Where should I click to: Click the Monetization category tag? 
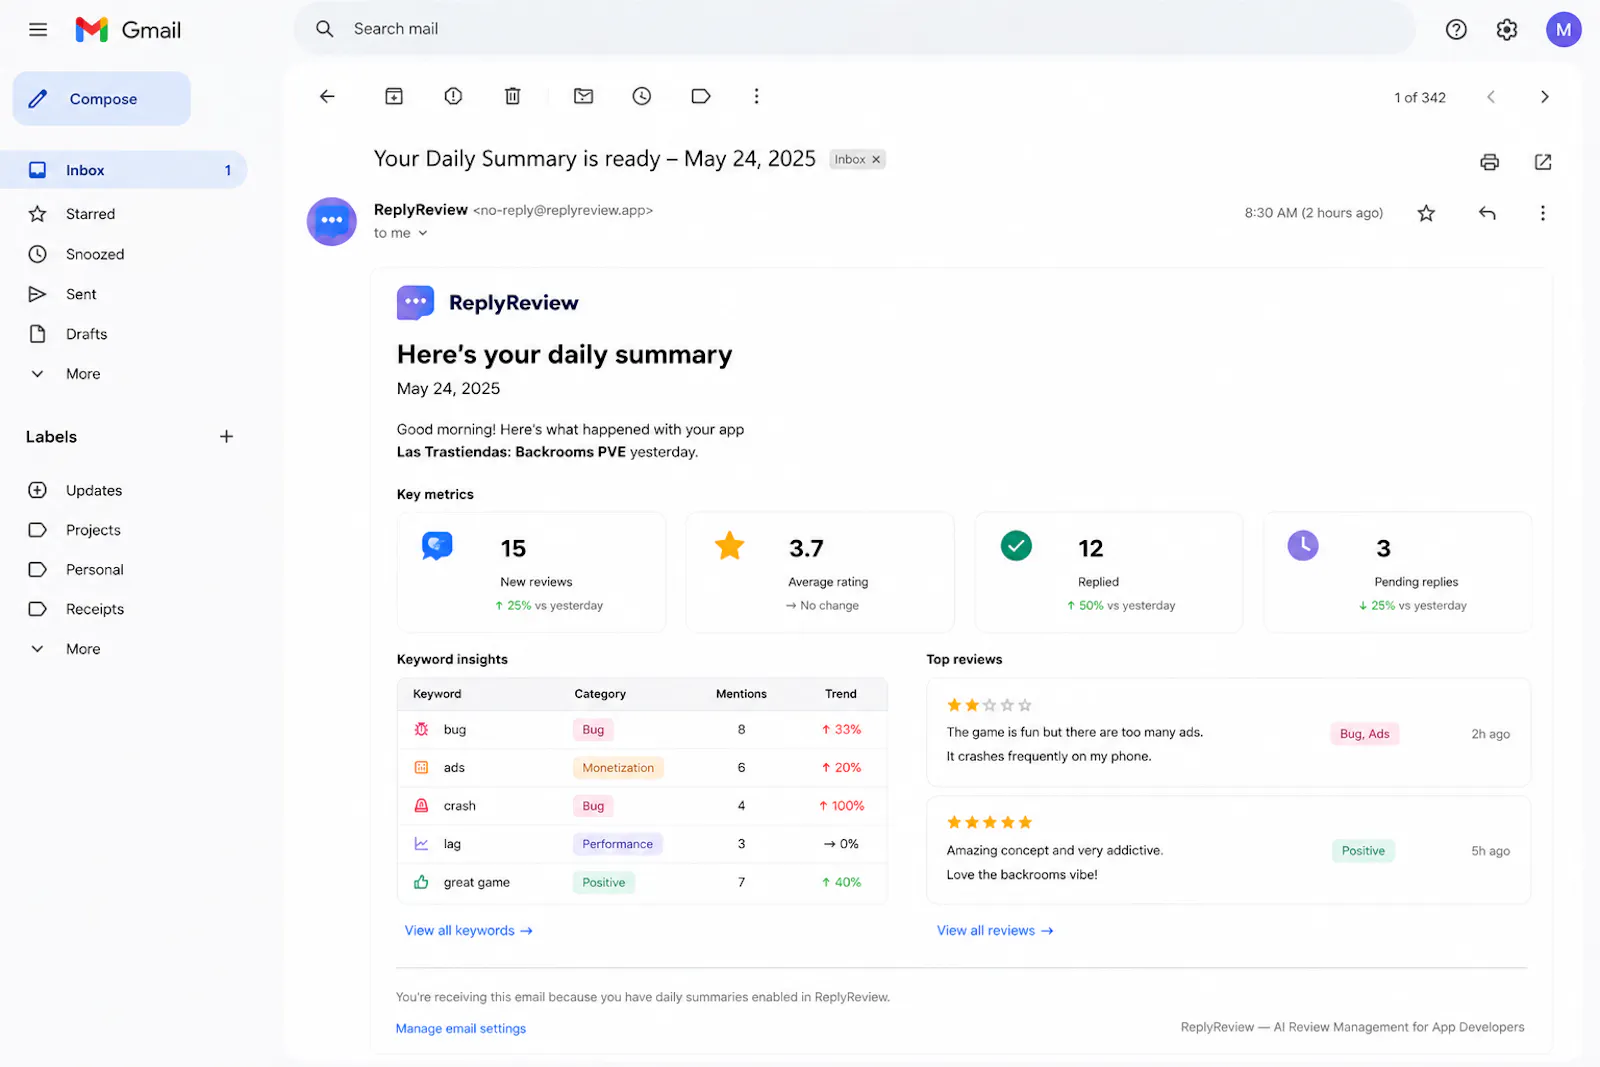click(618, 768)
